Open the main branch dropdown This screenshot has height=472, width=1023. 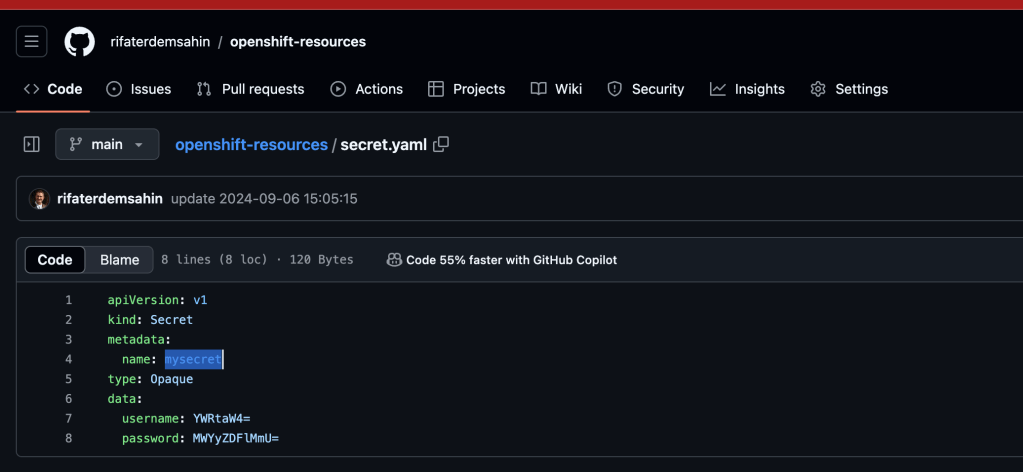pos(107,144)
